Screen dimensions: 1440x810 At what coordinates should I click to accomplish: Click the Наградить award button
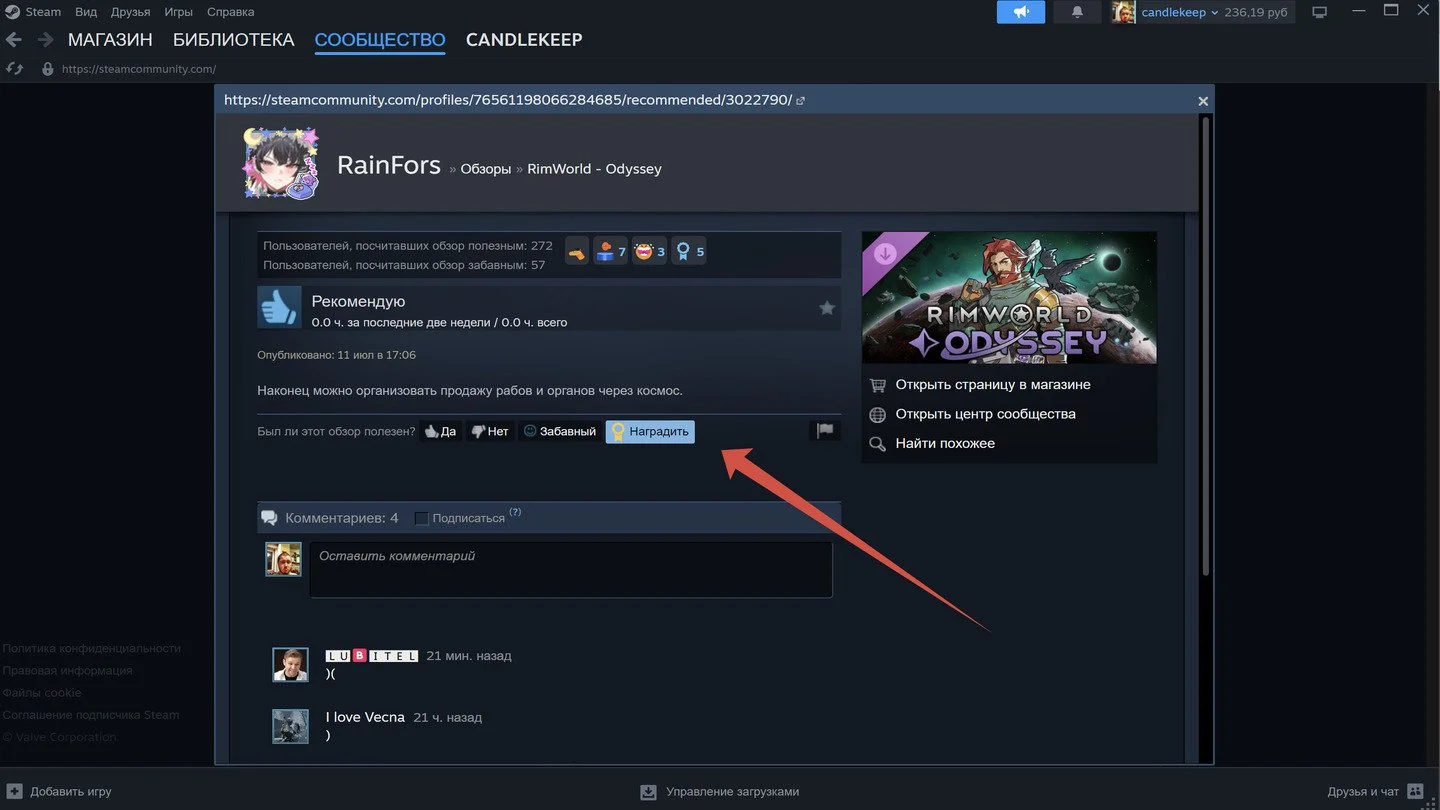(650, 432)
